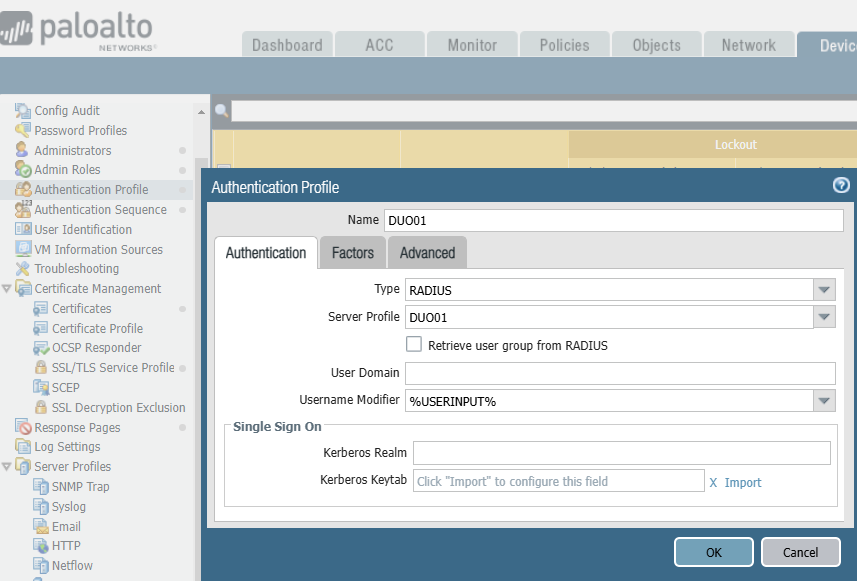Select Response Pages label in the tree
This screenshot has width=857, height=581.
tap(77, 427)
